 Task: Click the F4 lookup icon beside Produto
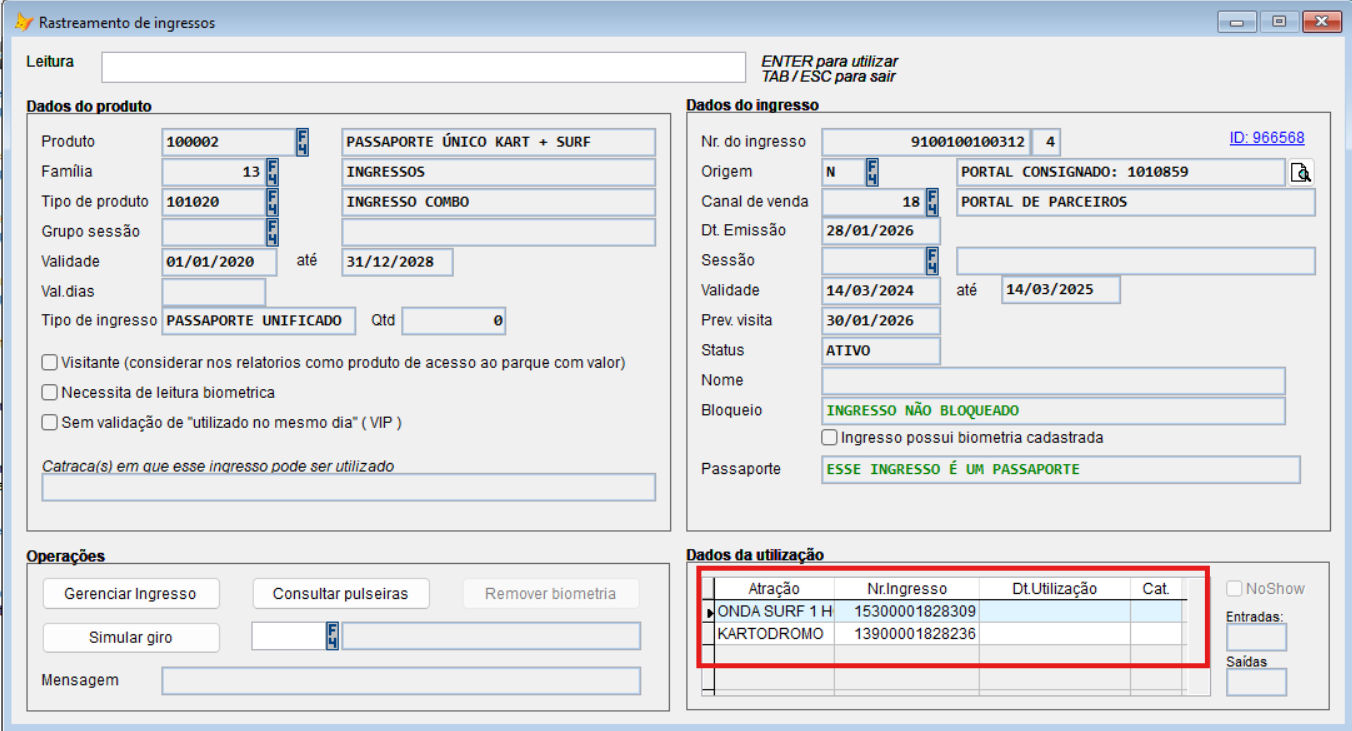(x=302, y=142)
